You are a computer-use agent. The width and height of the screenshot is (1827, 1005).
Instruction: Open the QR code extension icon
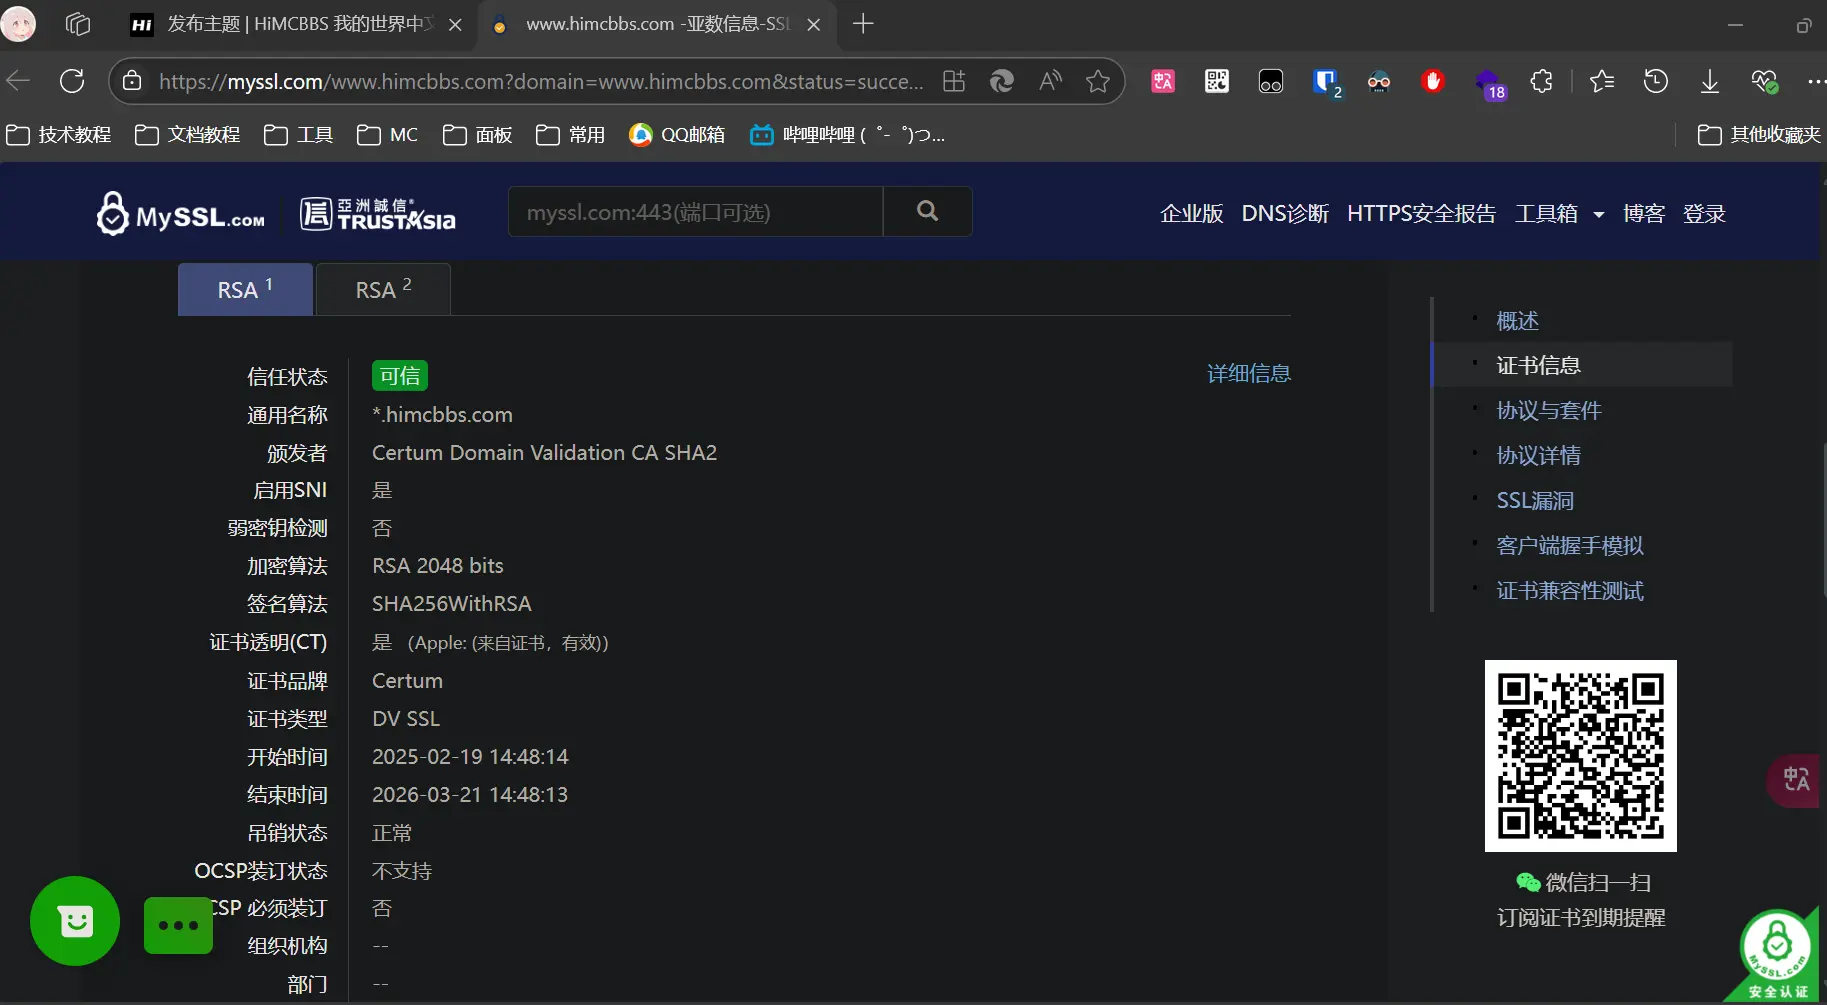click(1216, 81)
